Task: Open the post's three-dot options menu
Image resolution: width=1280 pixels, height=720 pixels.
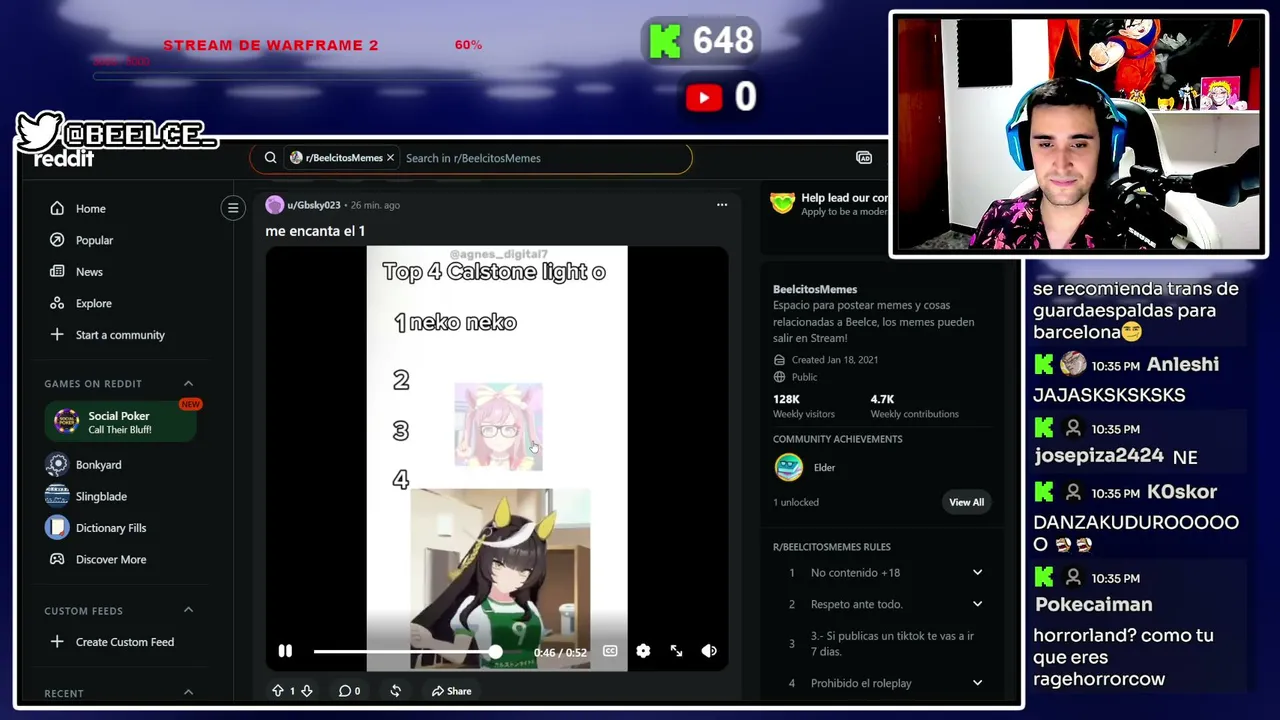Action: point(722,205)
